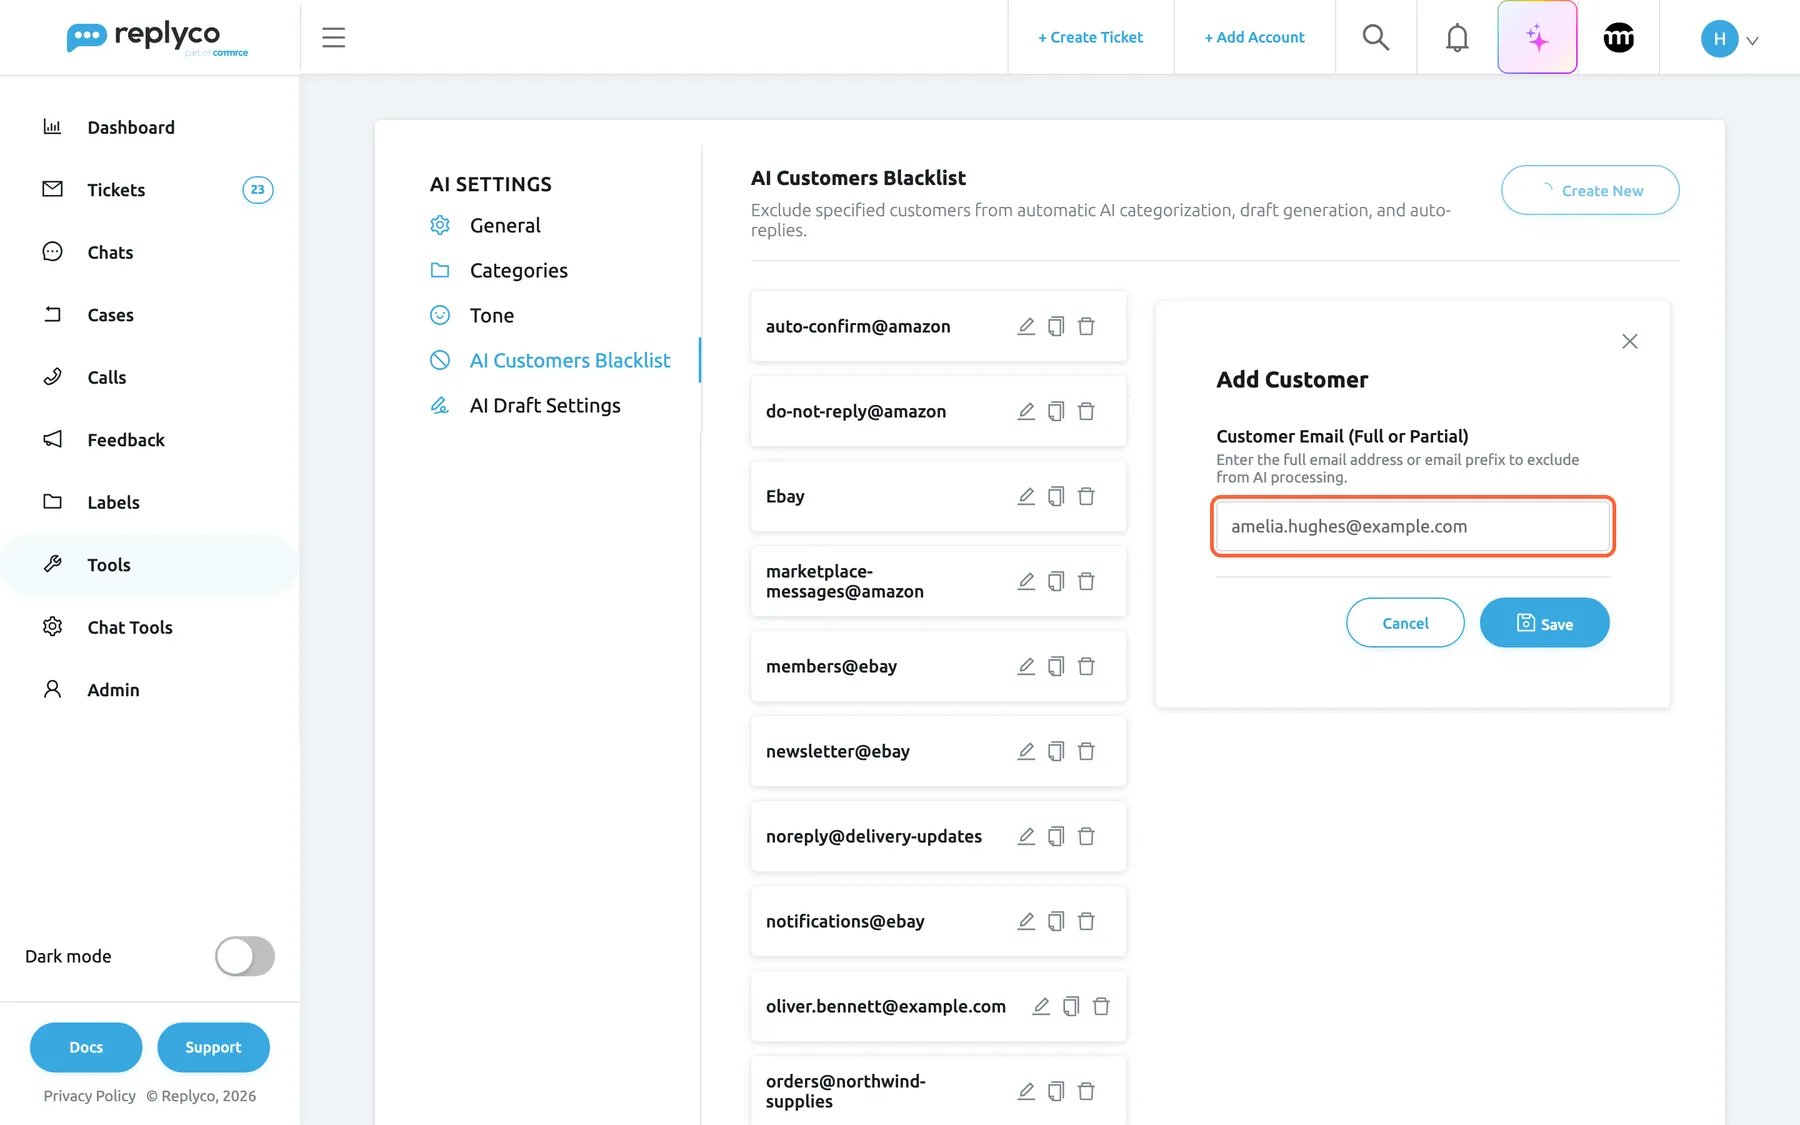
Task: Open AI Draft Settings
Action: tap(545, 405)
